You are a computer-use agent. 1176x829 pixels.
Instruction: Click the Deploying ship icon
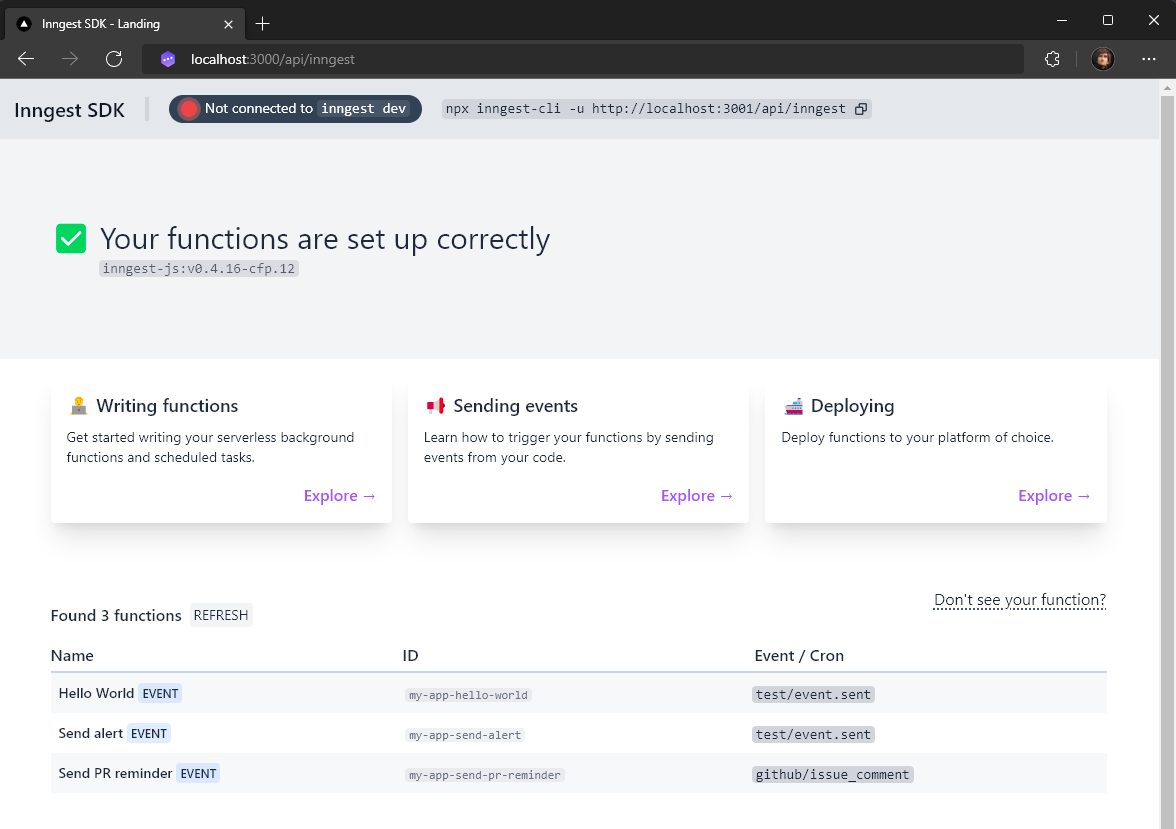(794, 406)
